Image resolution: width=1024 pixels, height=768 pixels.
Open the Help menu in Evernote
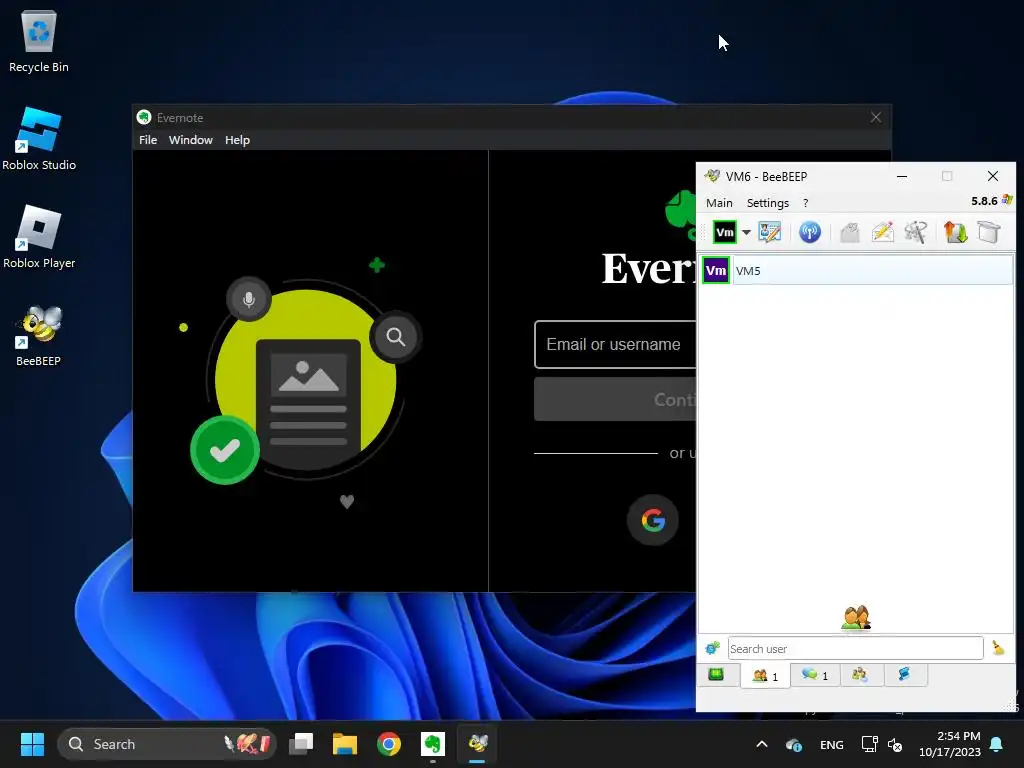pos(237,140)
